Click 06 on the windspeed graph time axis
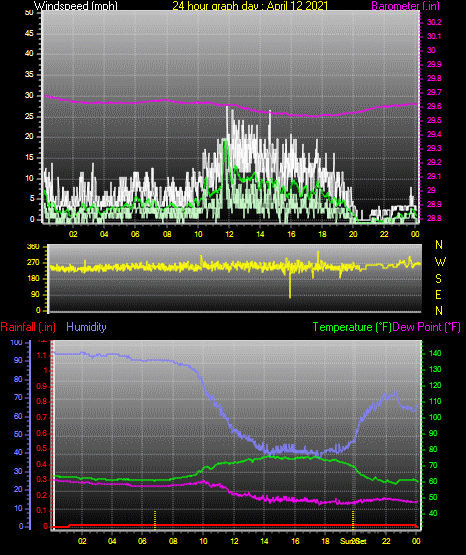 click(x=135, y=234)
